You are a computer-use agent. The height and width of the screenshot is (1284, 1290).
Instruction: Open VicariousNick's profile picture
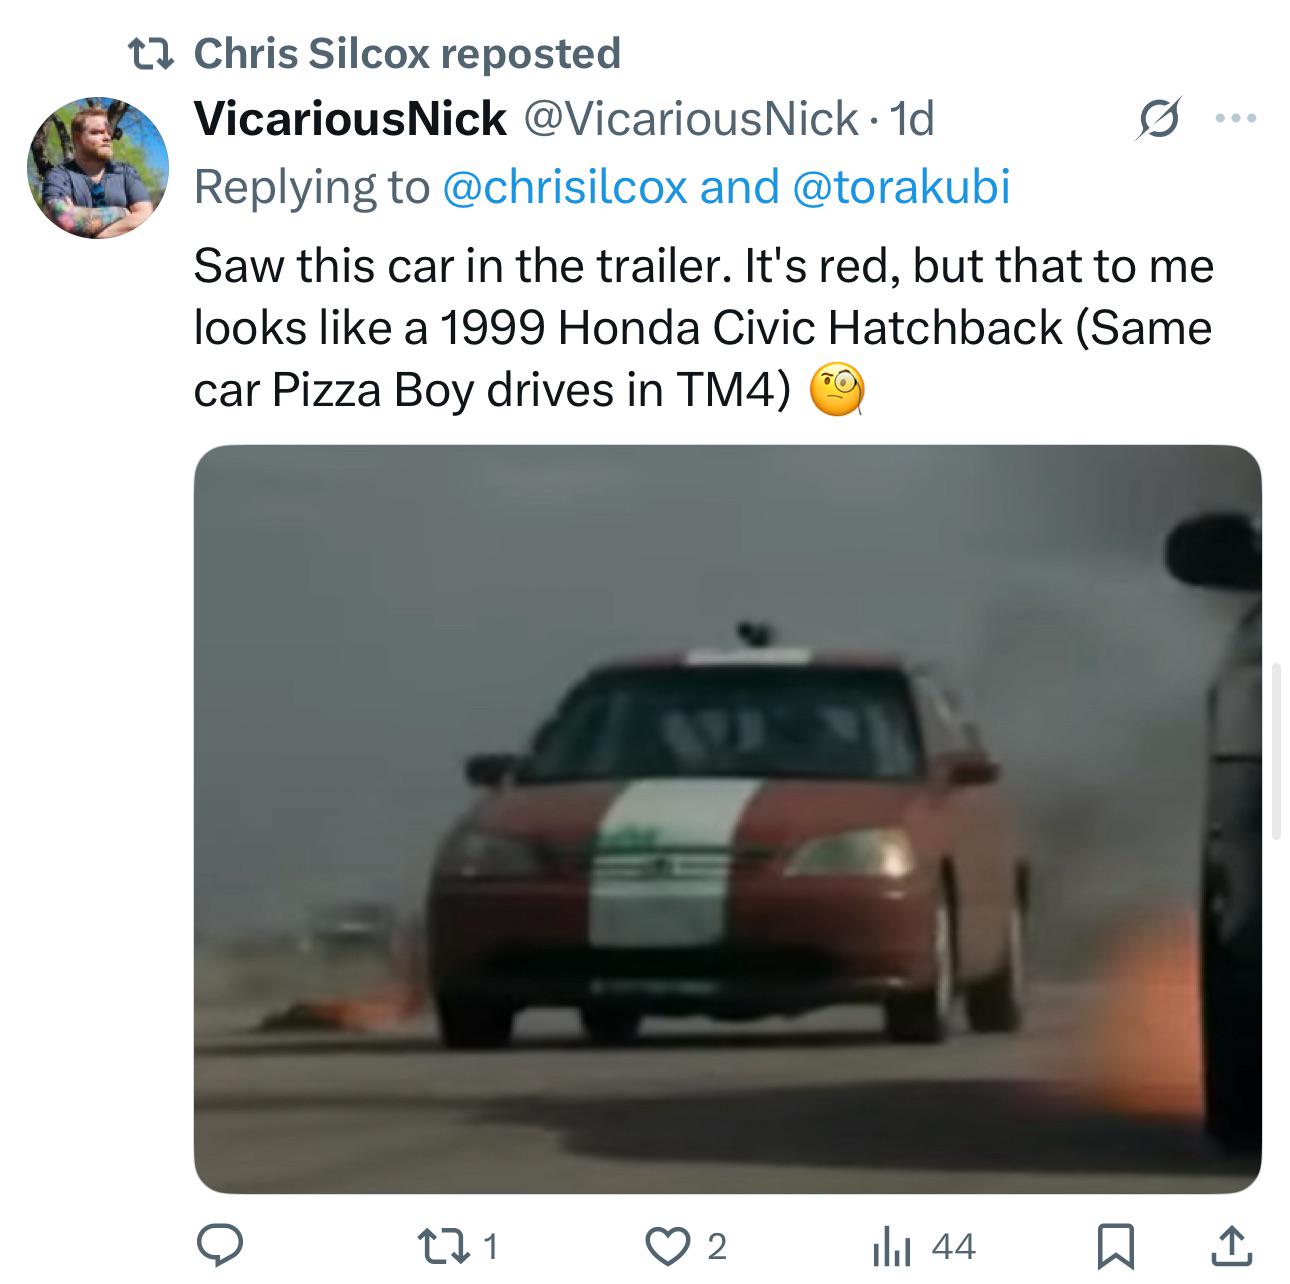pyautogui.click(x=97, y=168)
